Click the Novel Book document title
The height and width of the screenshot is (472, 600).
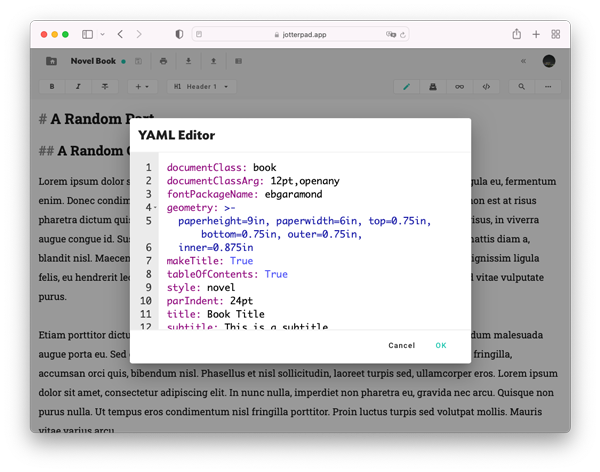pyautogui.click(x=93, y=61)
